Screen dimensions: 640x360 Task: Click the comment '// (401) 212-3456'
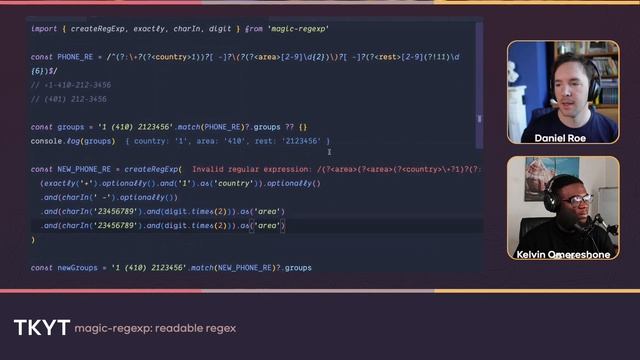(x=69, y=99)
